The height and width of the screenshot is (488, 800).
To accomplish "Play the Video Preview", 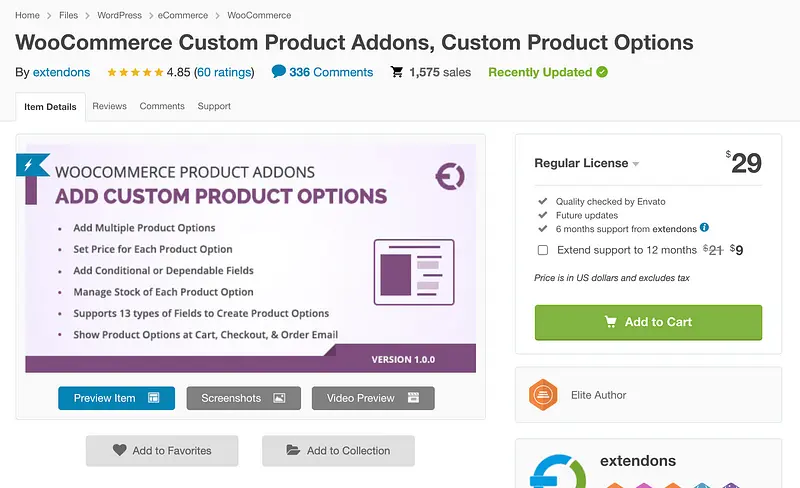I will (x=373, y=398).
